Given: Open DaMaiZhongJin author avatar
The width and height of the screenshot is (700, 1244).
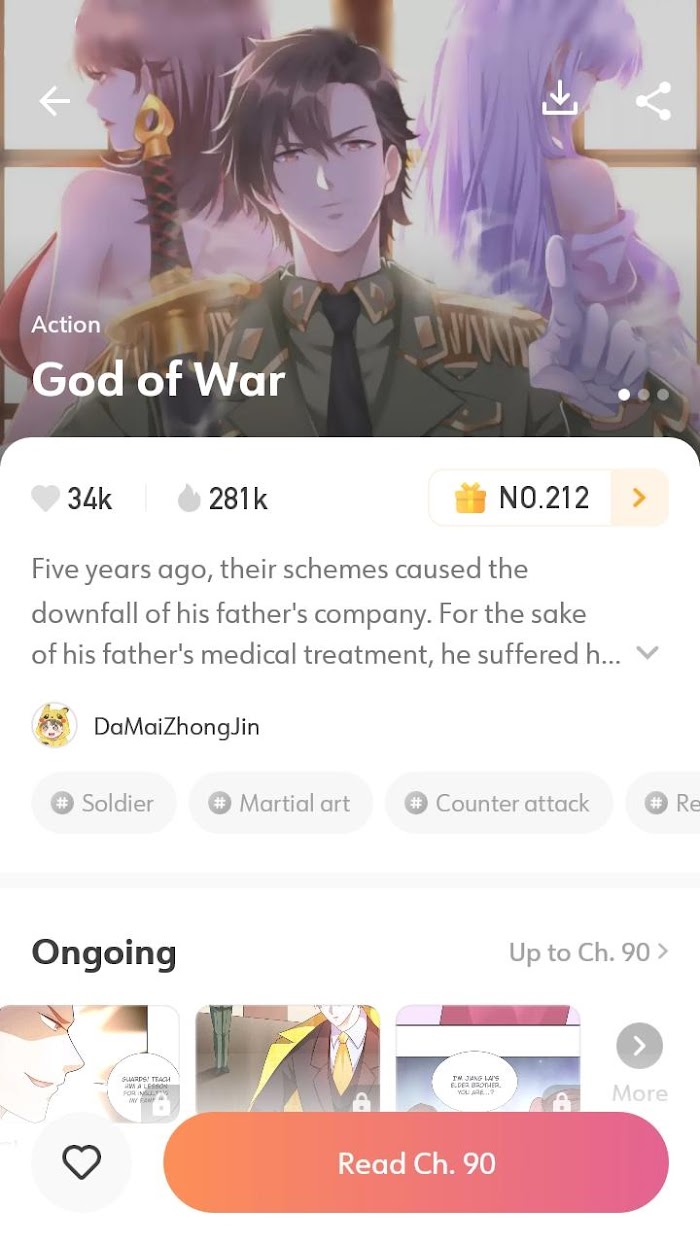Looking at the screenshot, I should point(54,726).
